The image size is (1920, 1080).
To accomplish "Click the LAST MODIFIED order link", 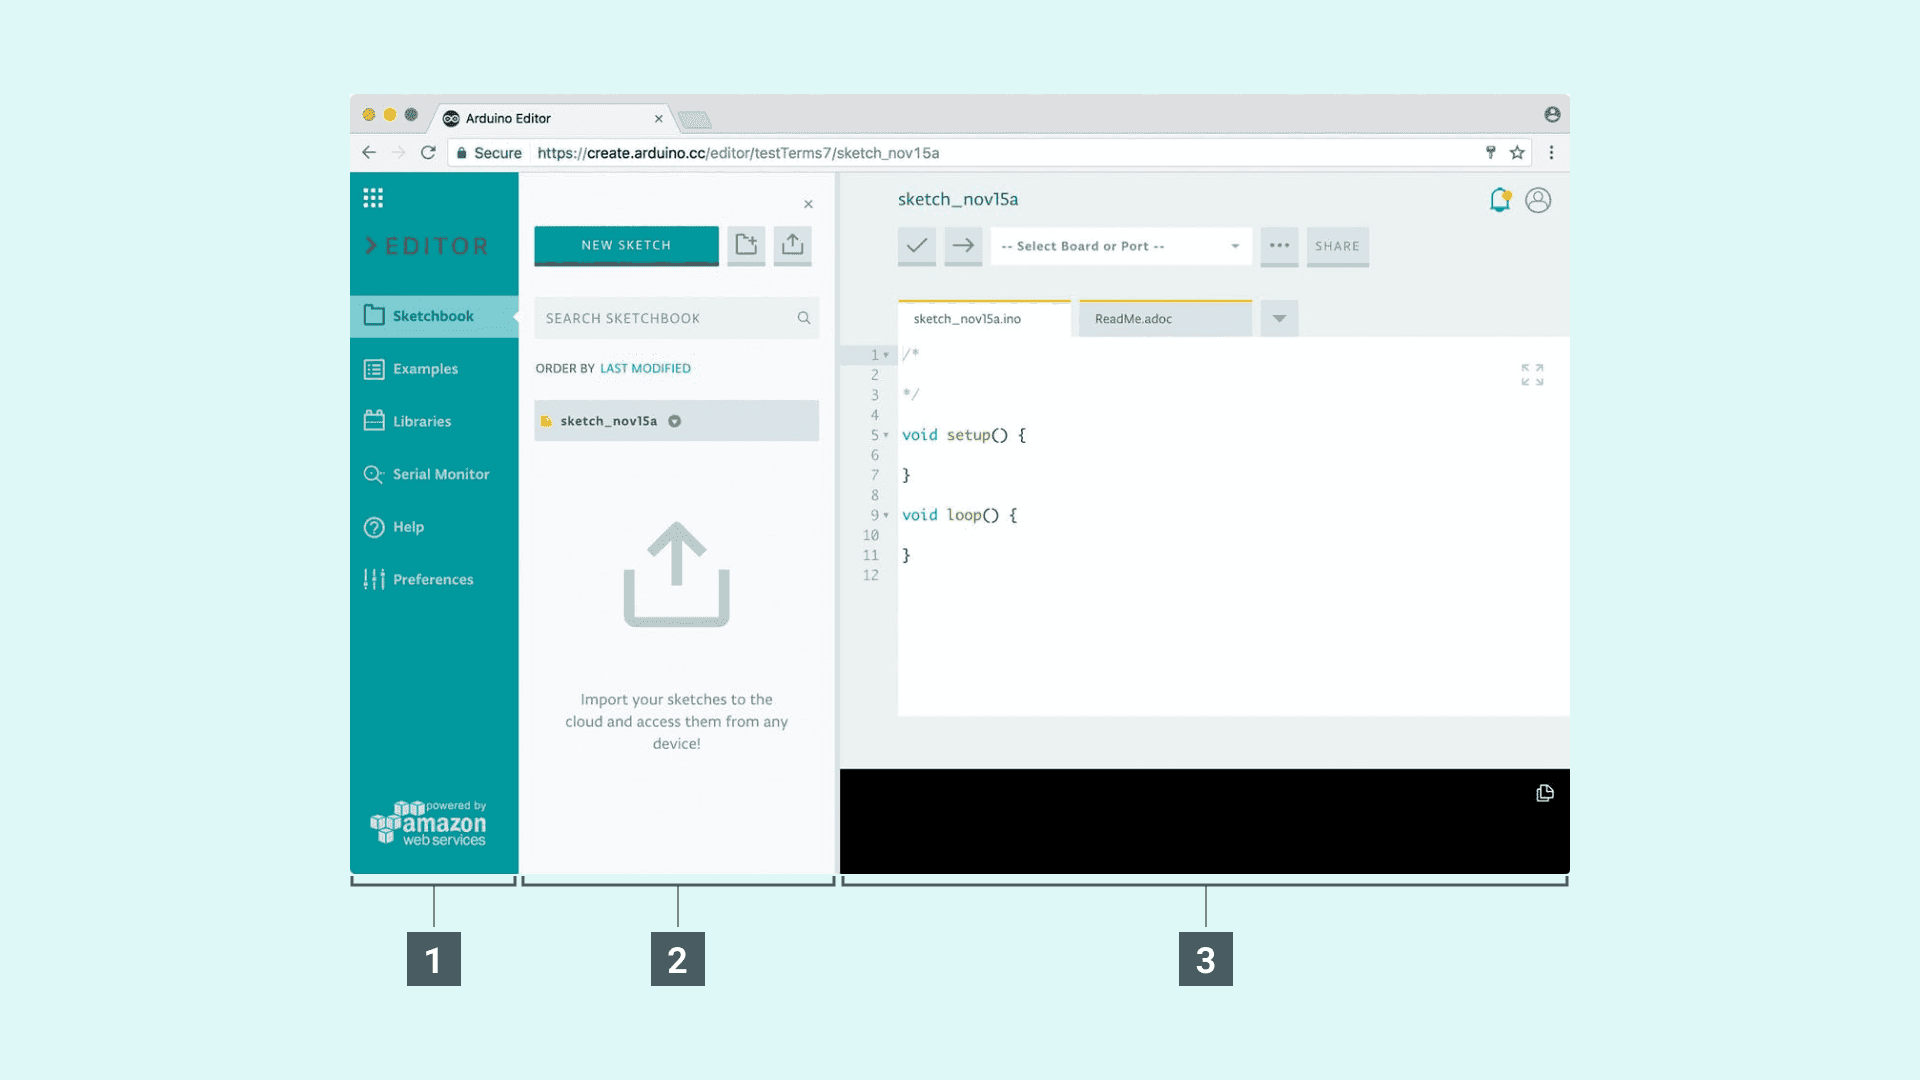I will (645, 368).
